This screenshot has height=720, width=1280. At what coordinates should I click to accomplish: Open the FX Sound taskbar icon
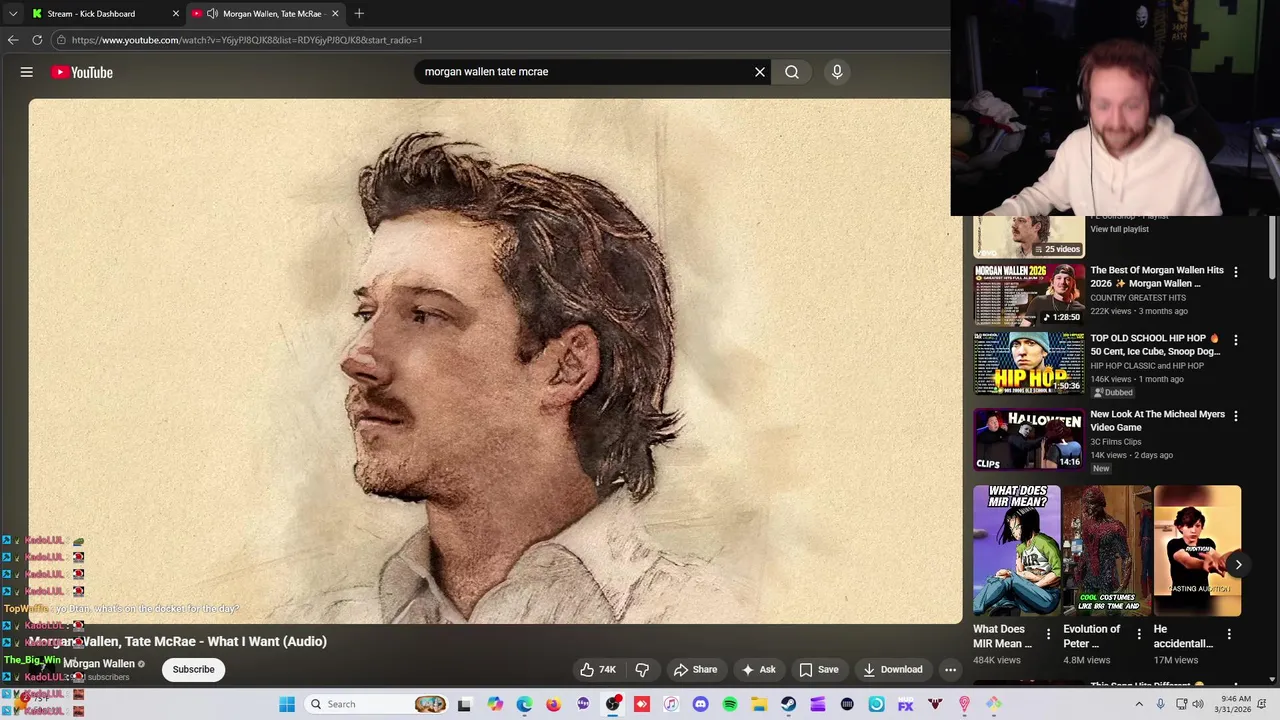906,704
